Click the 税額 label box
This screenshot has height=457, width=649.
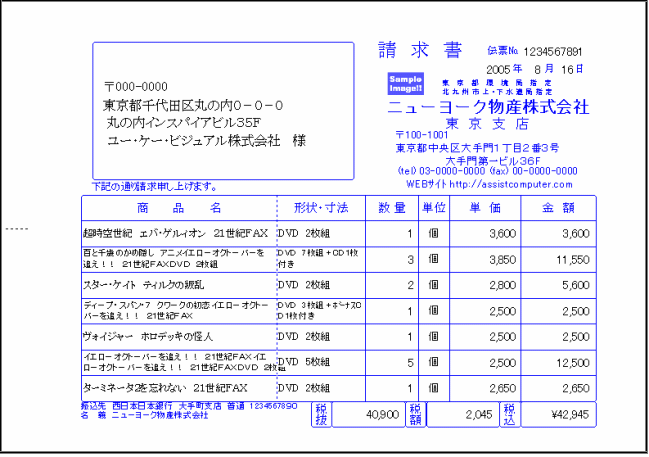[414, 413]
